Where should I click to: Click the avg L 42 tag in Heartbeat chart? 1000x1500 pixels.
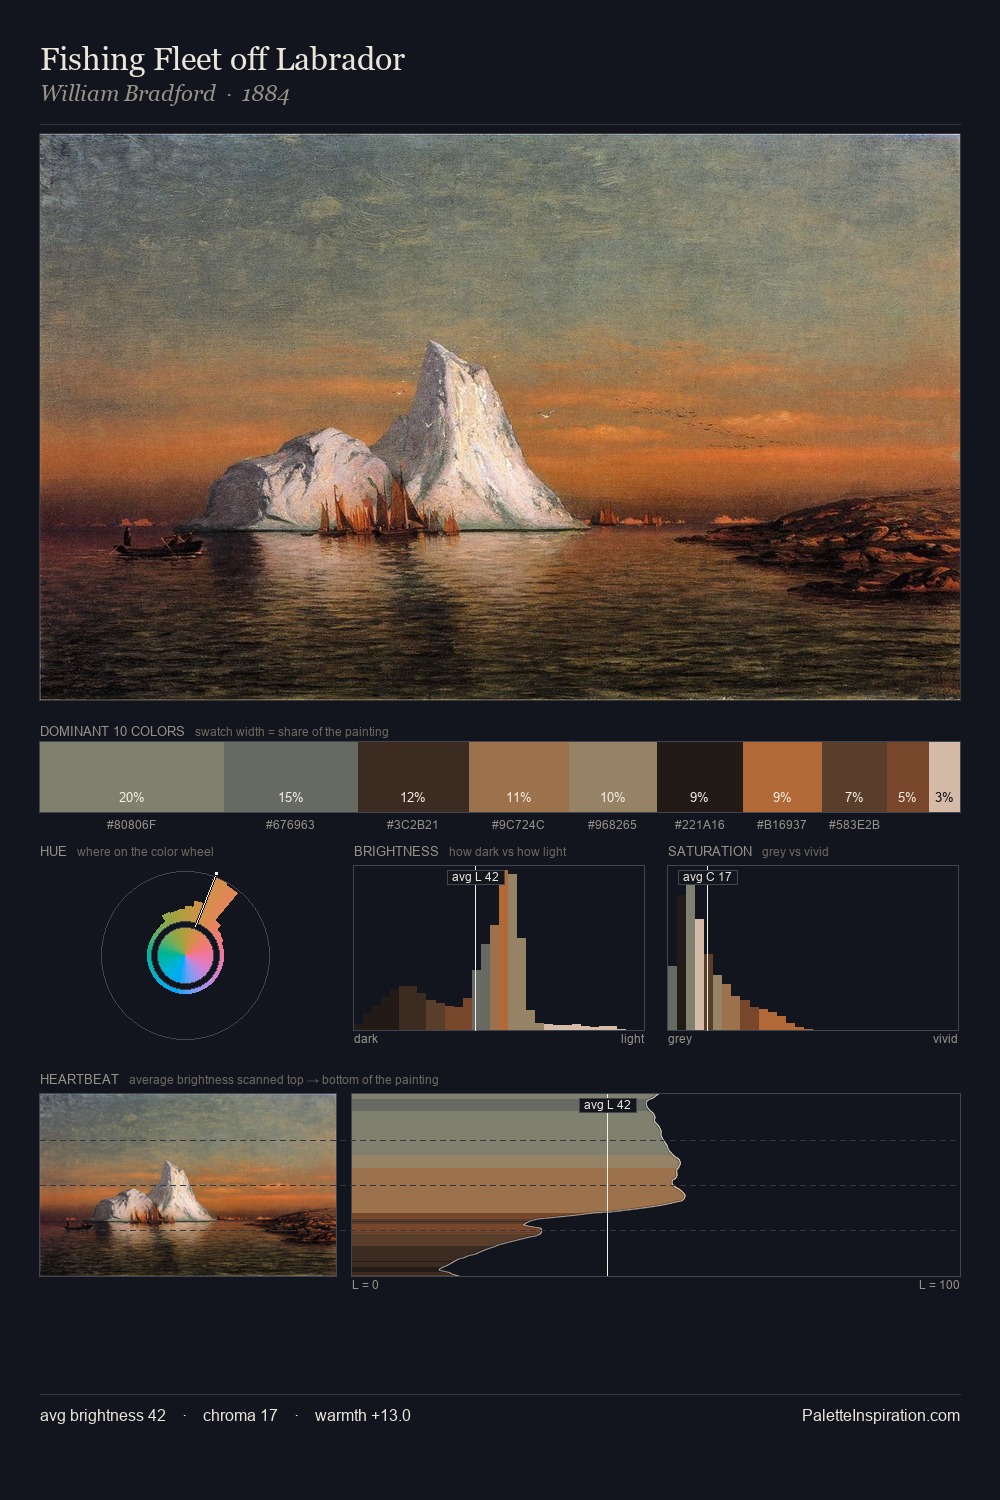pos(607,1105)
